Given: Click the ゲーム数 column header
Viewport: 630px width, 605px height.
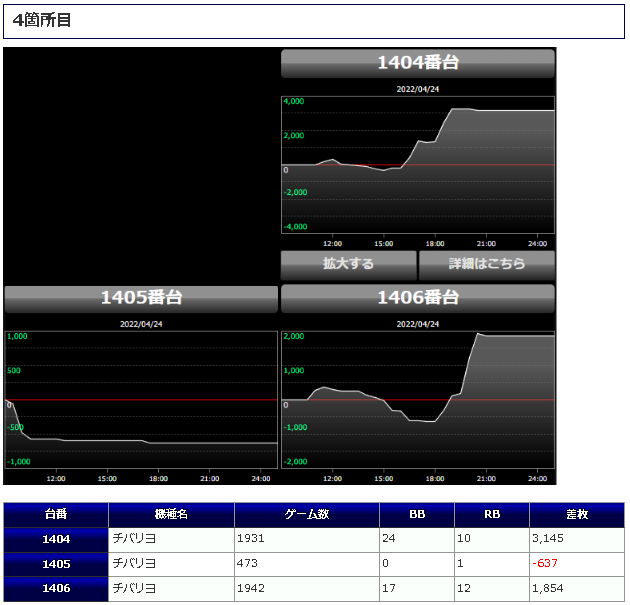Looking at the screenshot, I should (x=307, y=515).
